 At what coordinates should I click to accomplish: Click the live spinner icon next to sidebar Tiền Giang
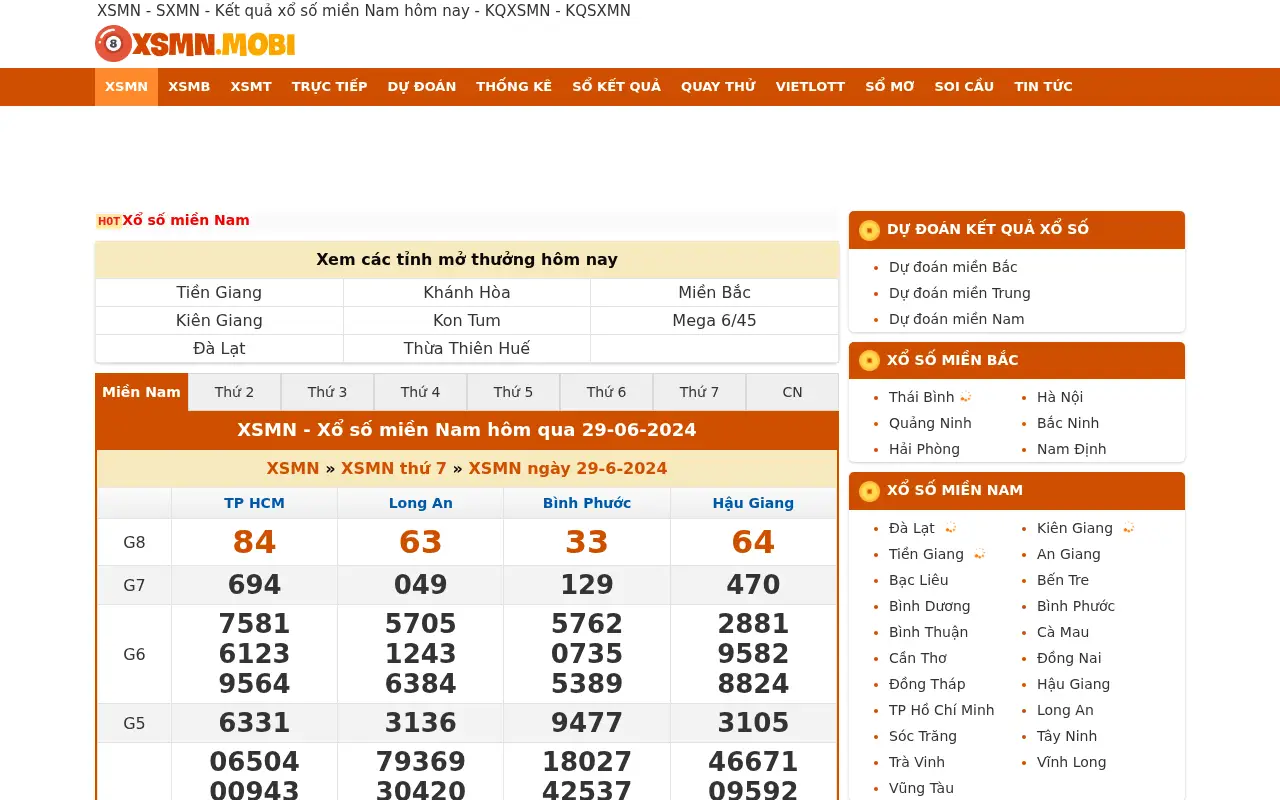[x=979, y=554]
